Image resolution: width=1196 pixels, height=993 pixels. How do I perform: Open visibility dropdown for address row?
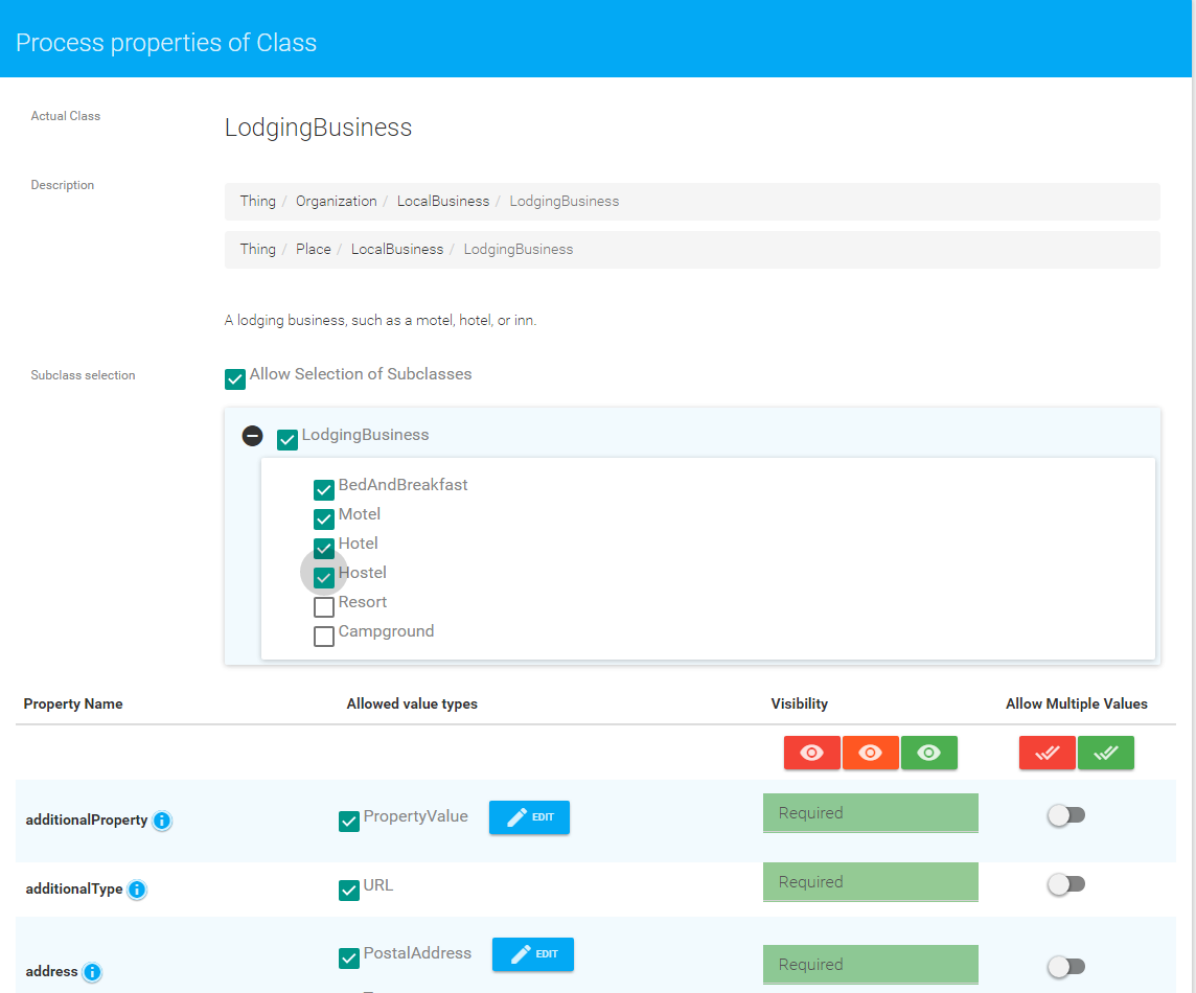870,964
